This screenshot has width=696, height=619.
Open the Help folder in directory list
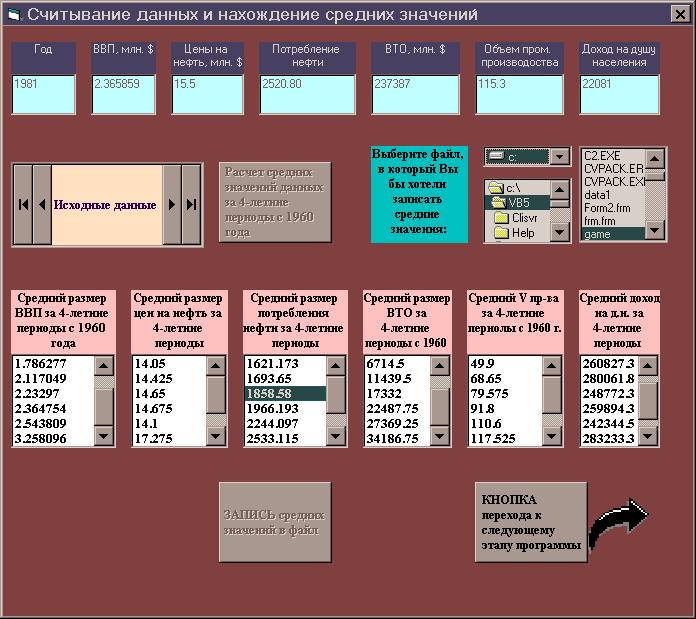[522, 233]
